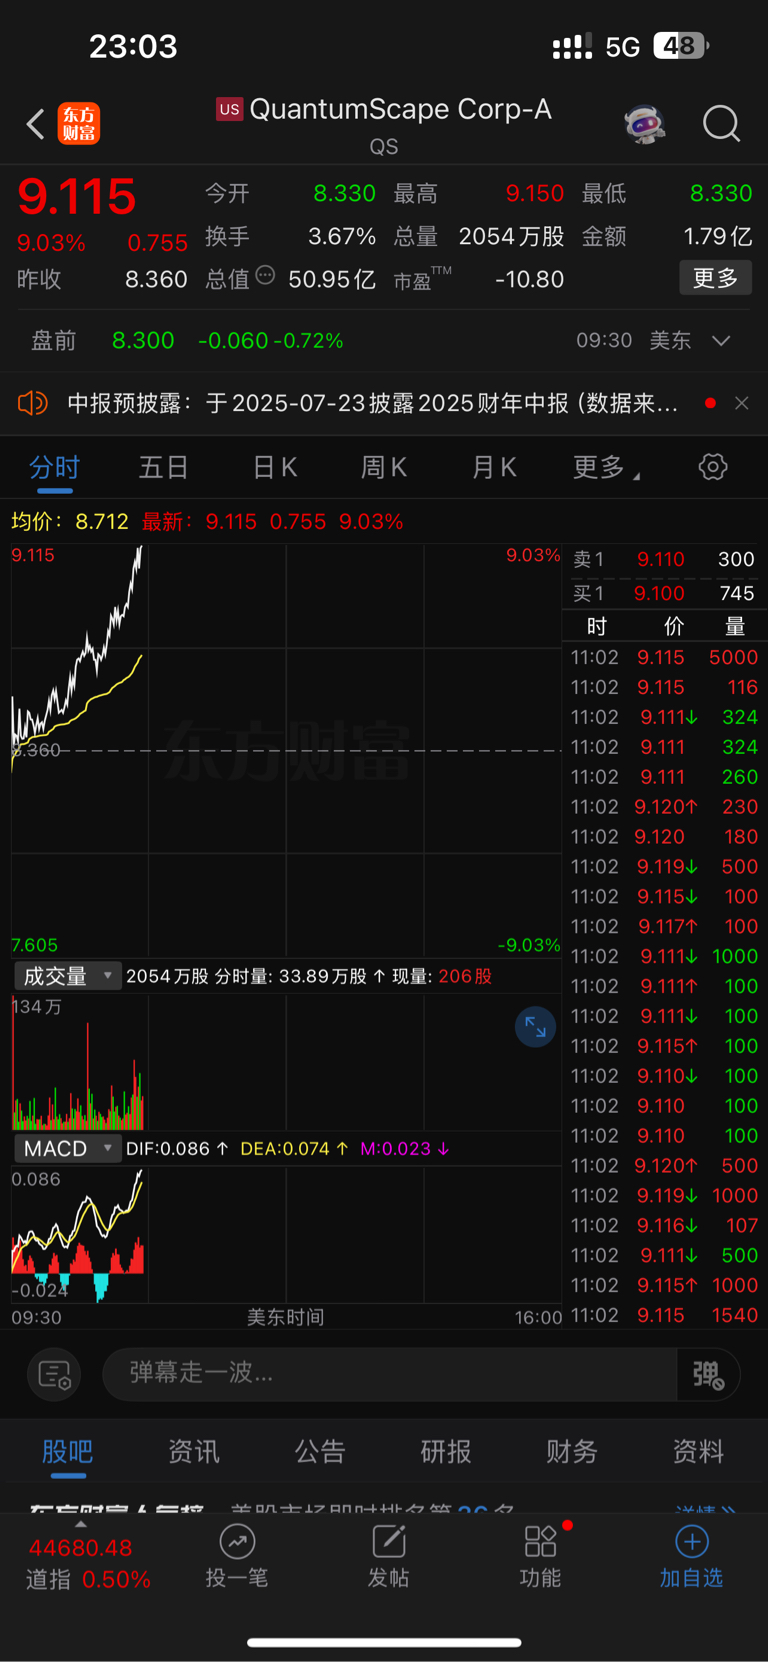Tap the US market flag badge
The width and height of the screenshot is (768, 1662).
tap(229, 109)
